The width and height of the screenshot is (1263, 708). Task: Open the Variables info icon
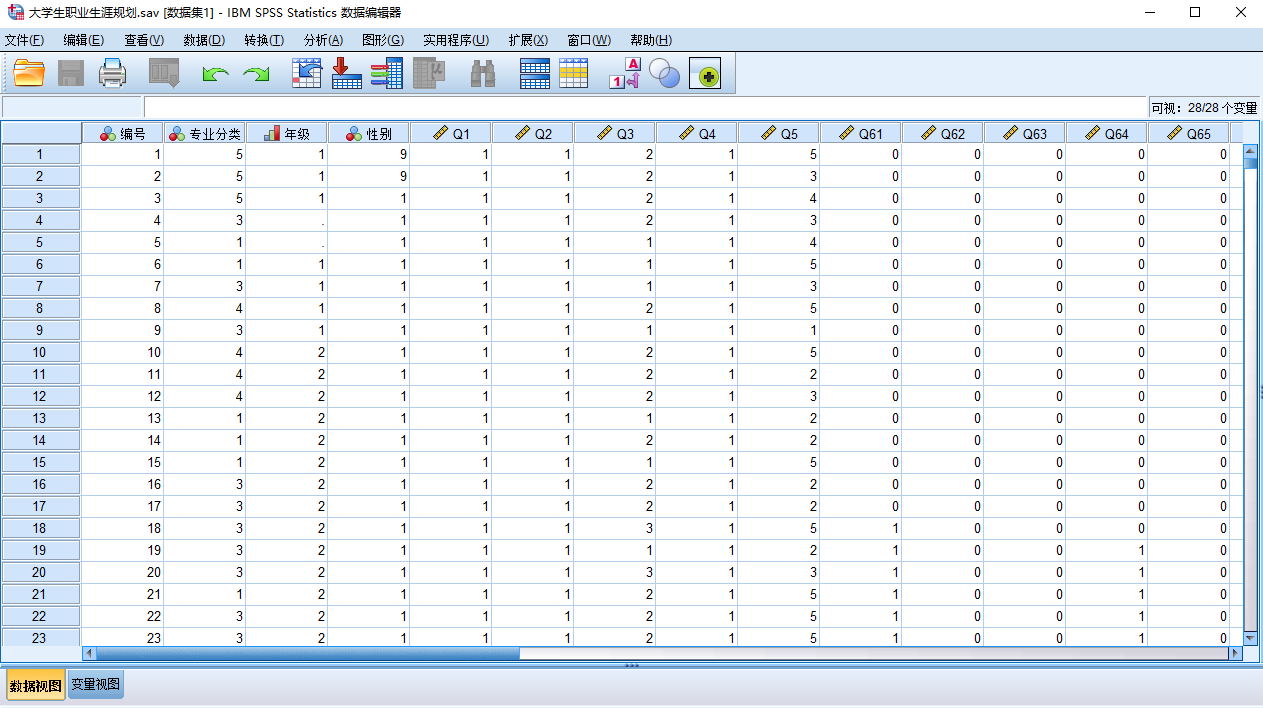pos(386,73)
